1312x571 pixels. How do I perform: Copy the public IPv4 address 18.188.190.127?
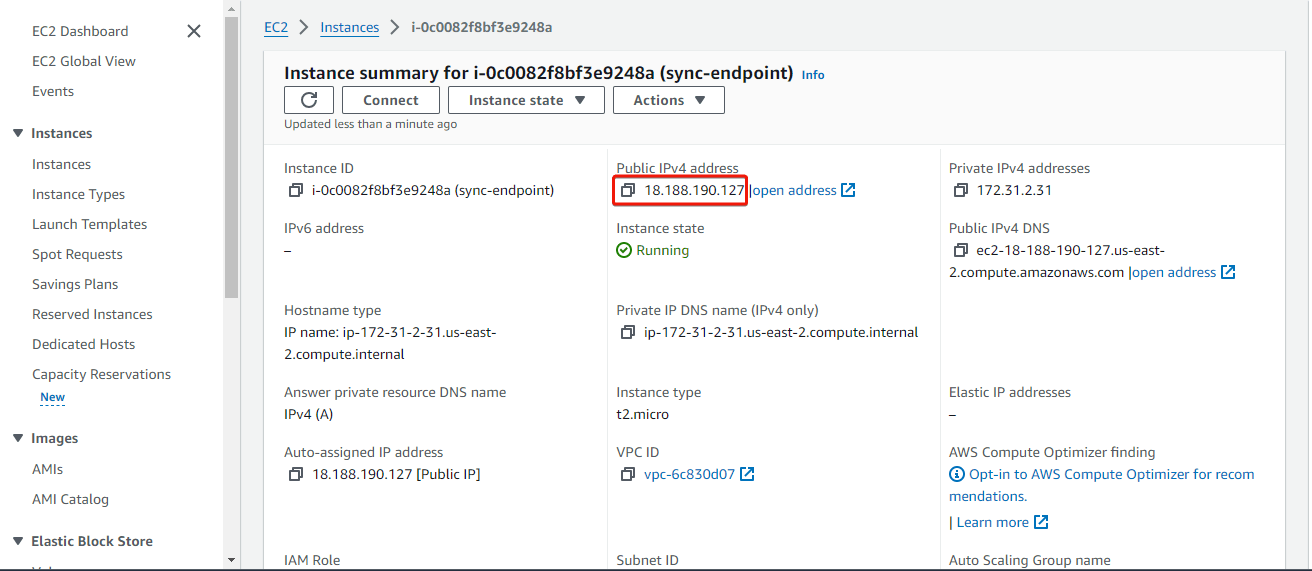point(627,190)
